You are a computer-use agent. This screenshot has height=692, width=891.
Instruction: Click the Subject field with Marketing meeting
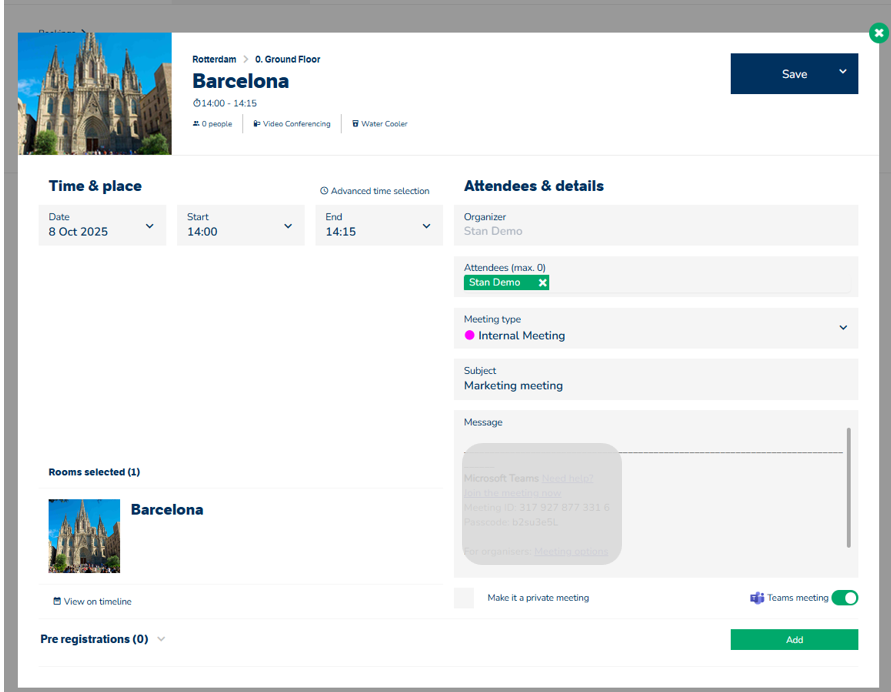[x=655, y=379]
